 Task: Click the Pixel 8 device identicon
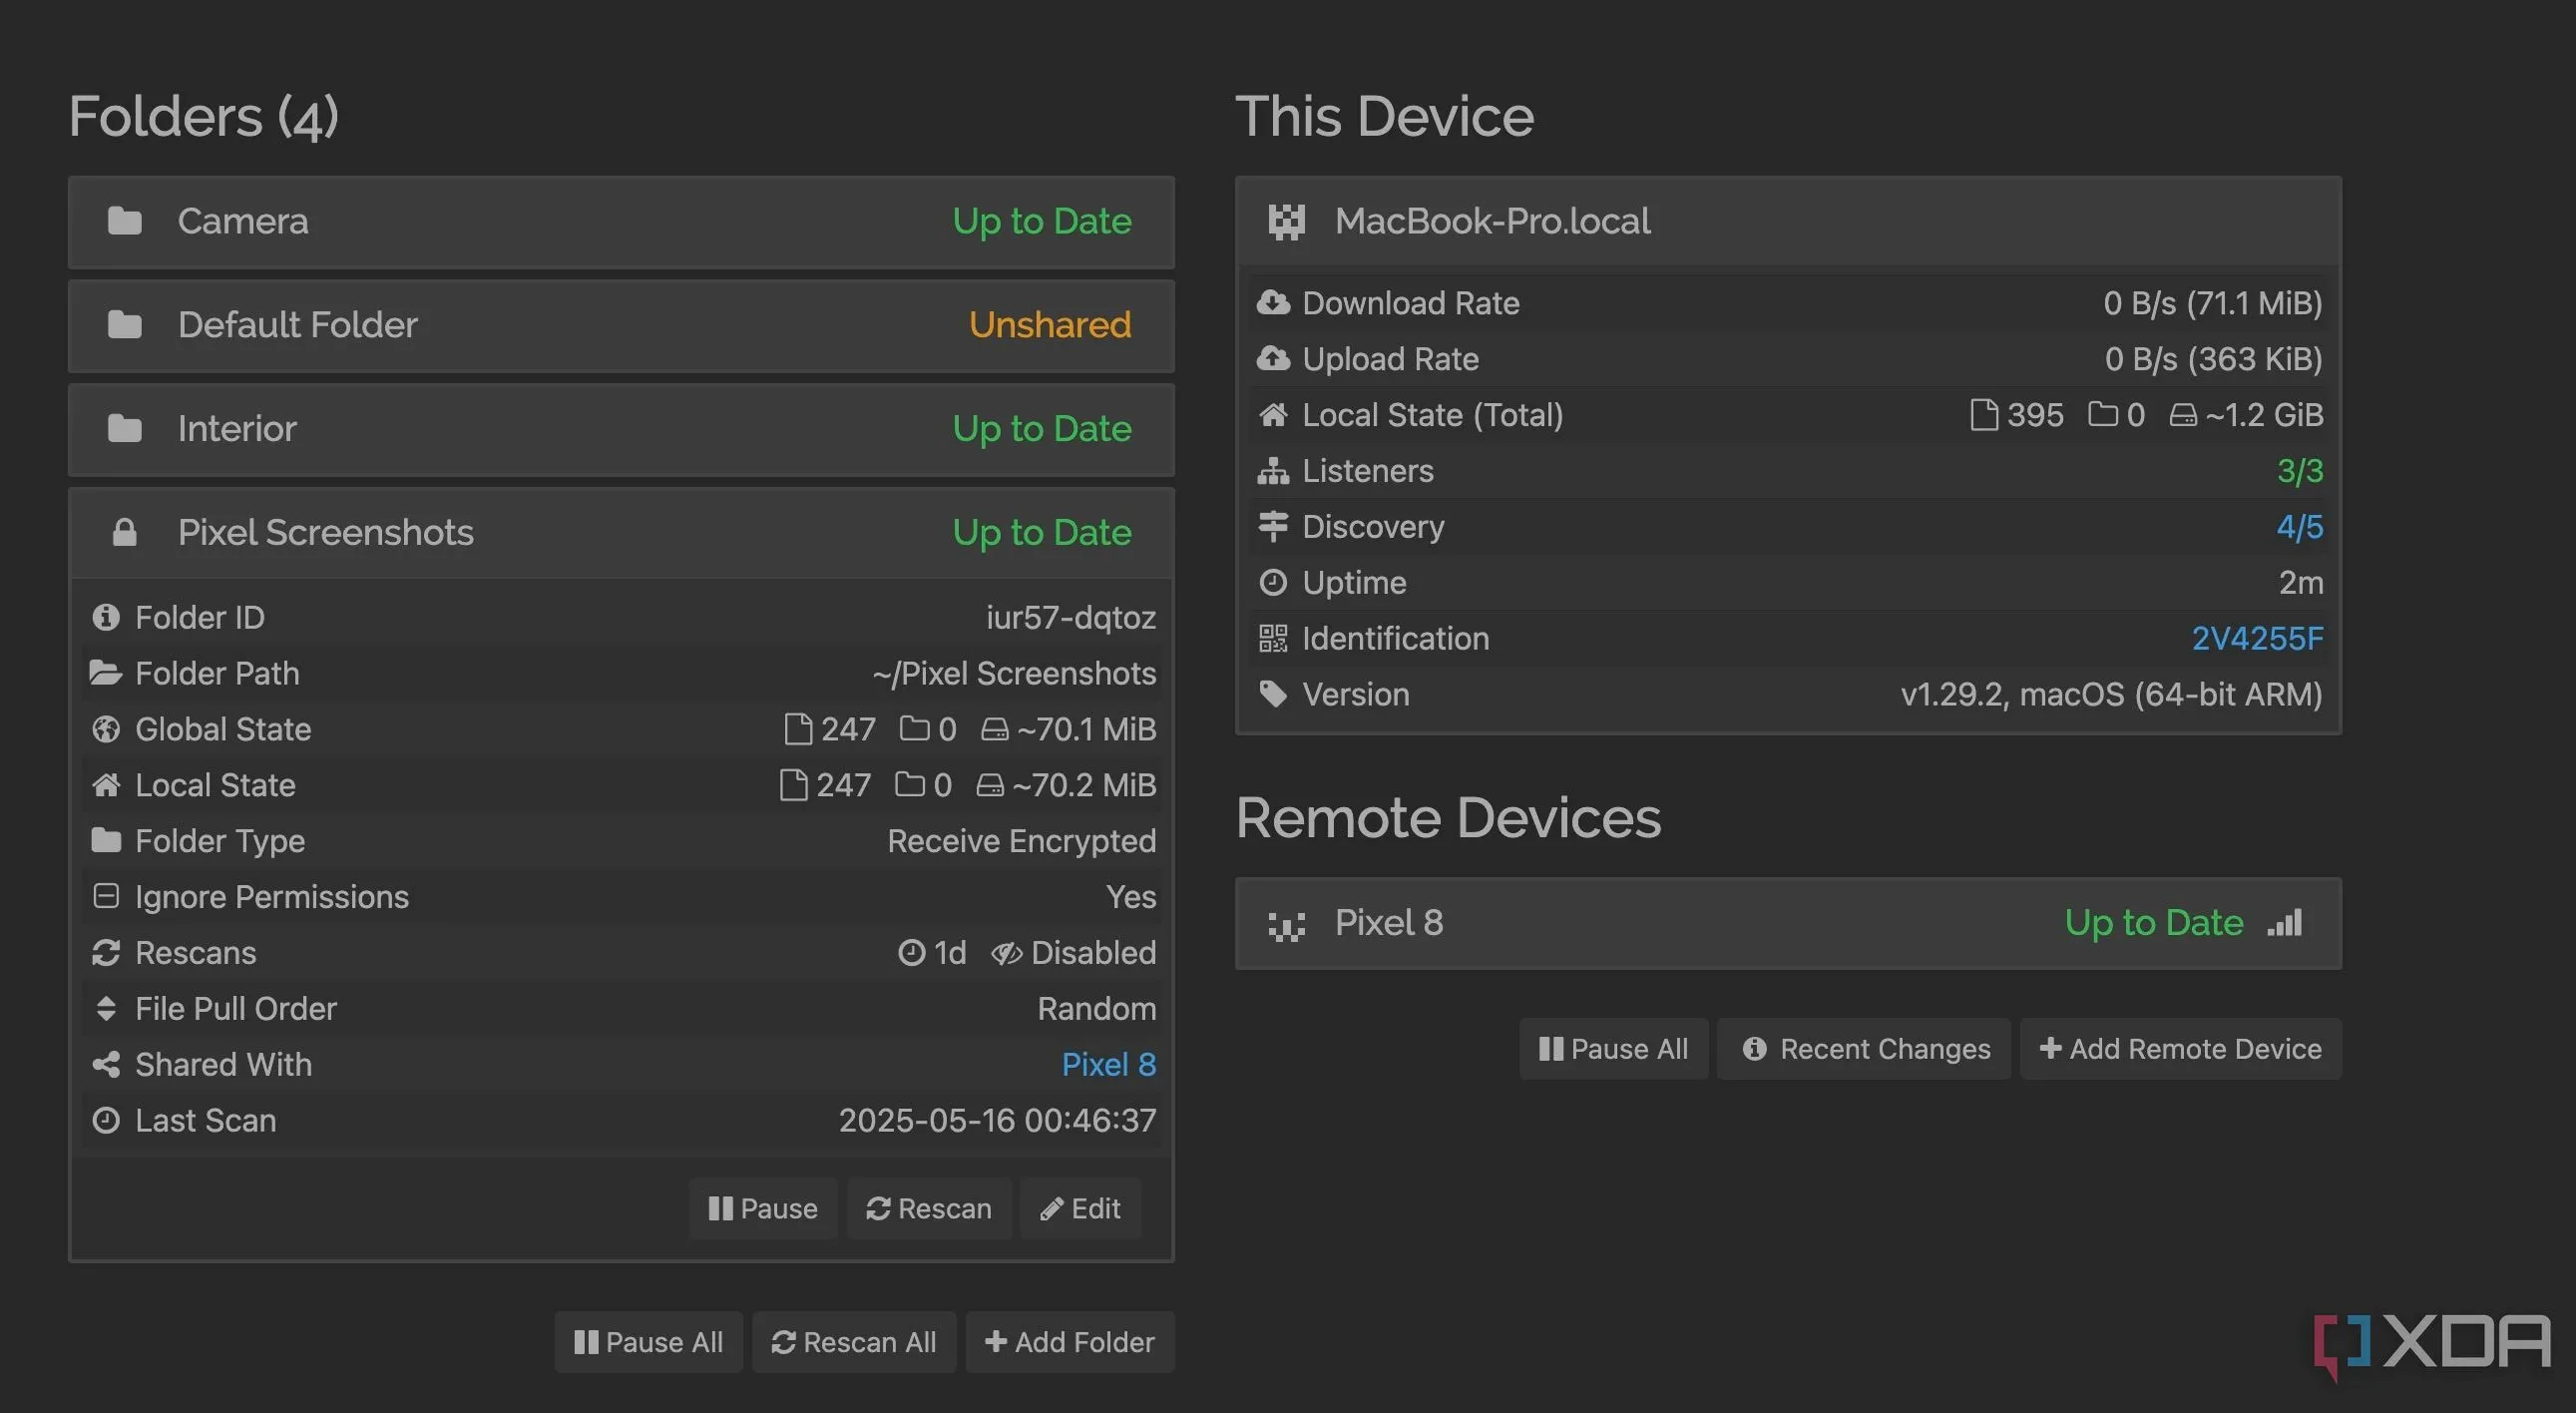[1286, 924]
